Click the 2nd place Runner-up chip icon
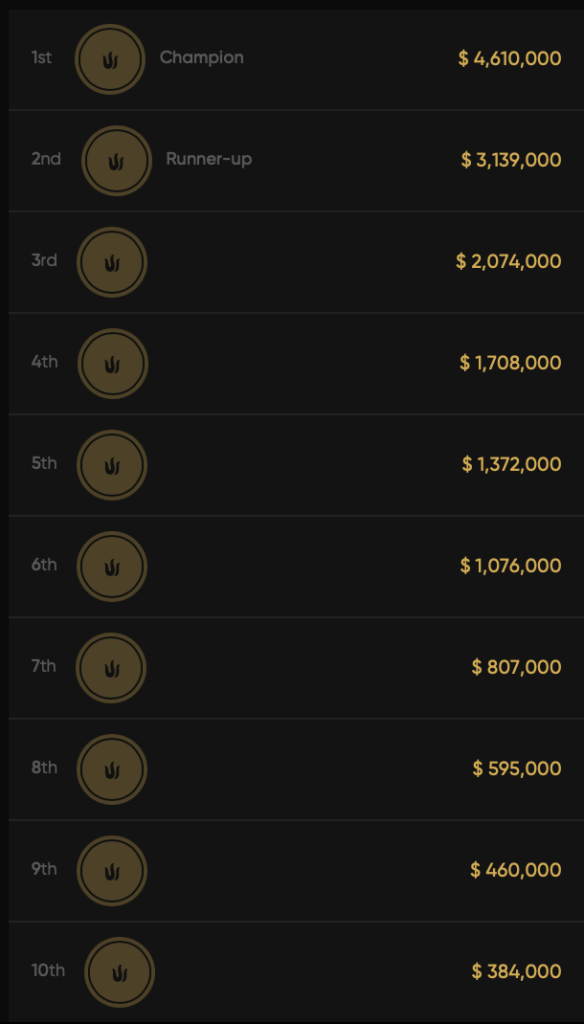 click(x=116, y=161)
